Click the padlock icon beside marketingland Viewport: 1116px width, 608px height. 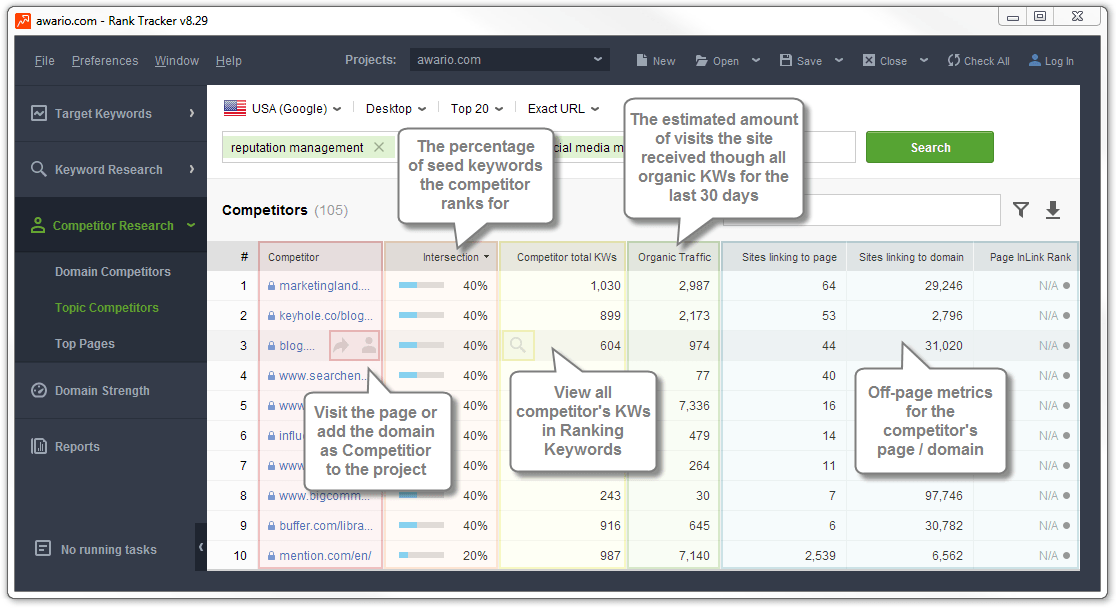pyautogui.click(x=271, y=285)
